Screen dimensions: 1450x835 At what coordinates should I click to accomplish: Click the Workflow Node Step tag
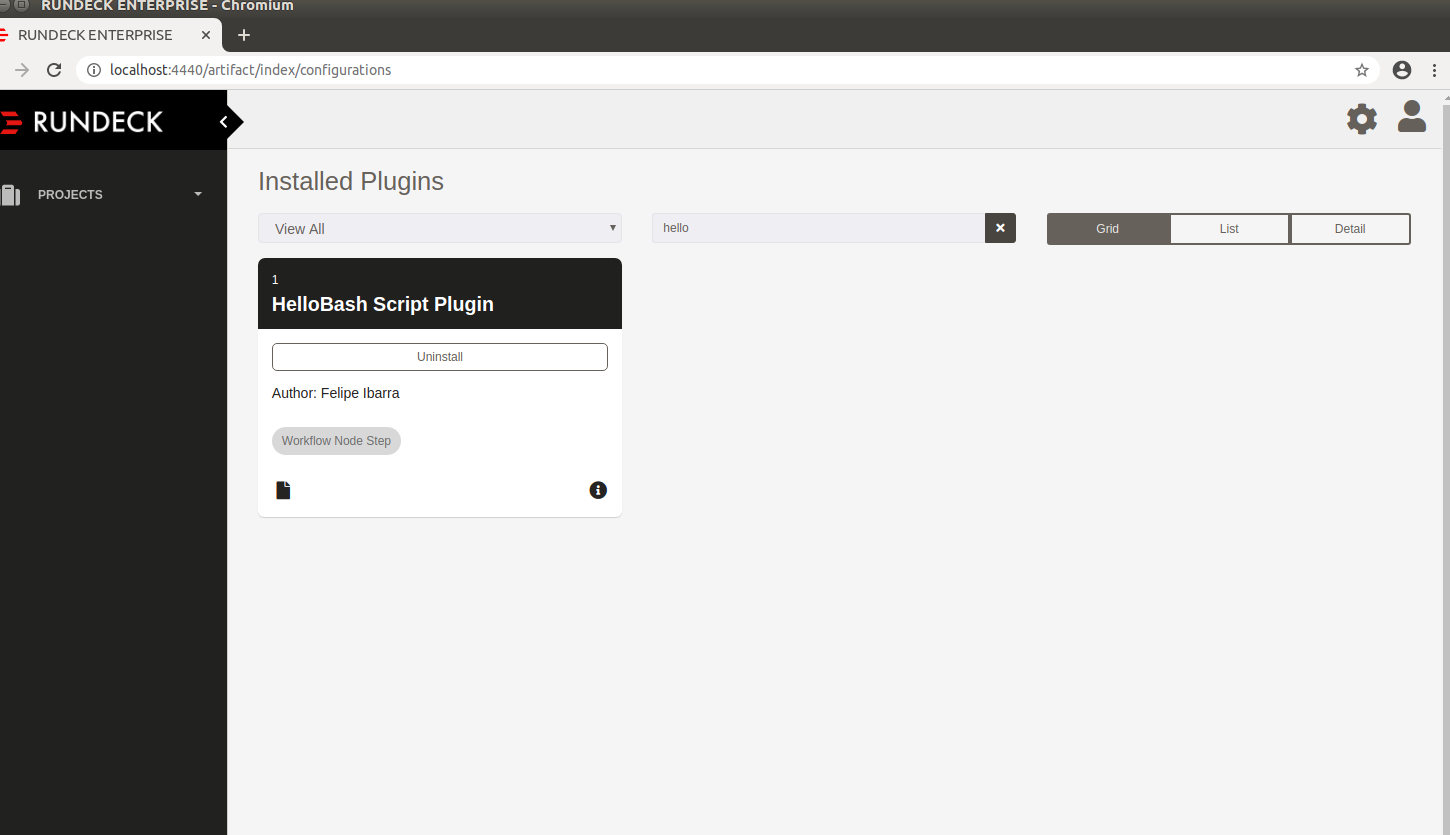[336, 440]
